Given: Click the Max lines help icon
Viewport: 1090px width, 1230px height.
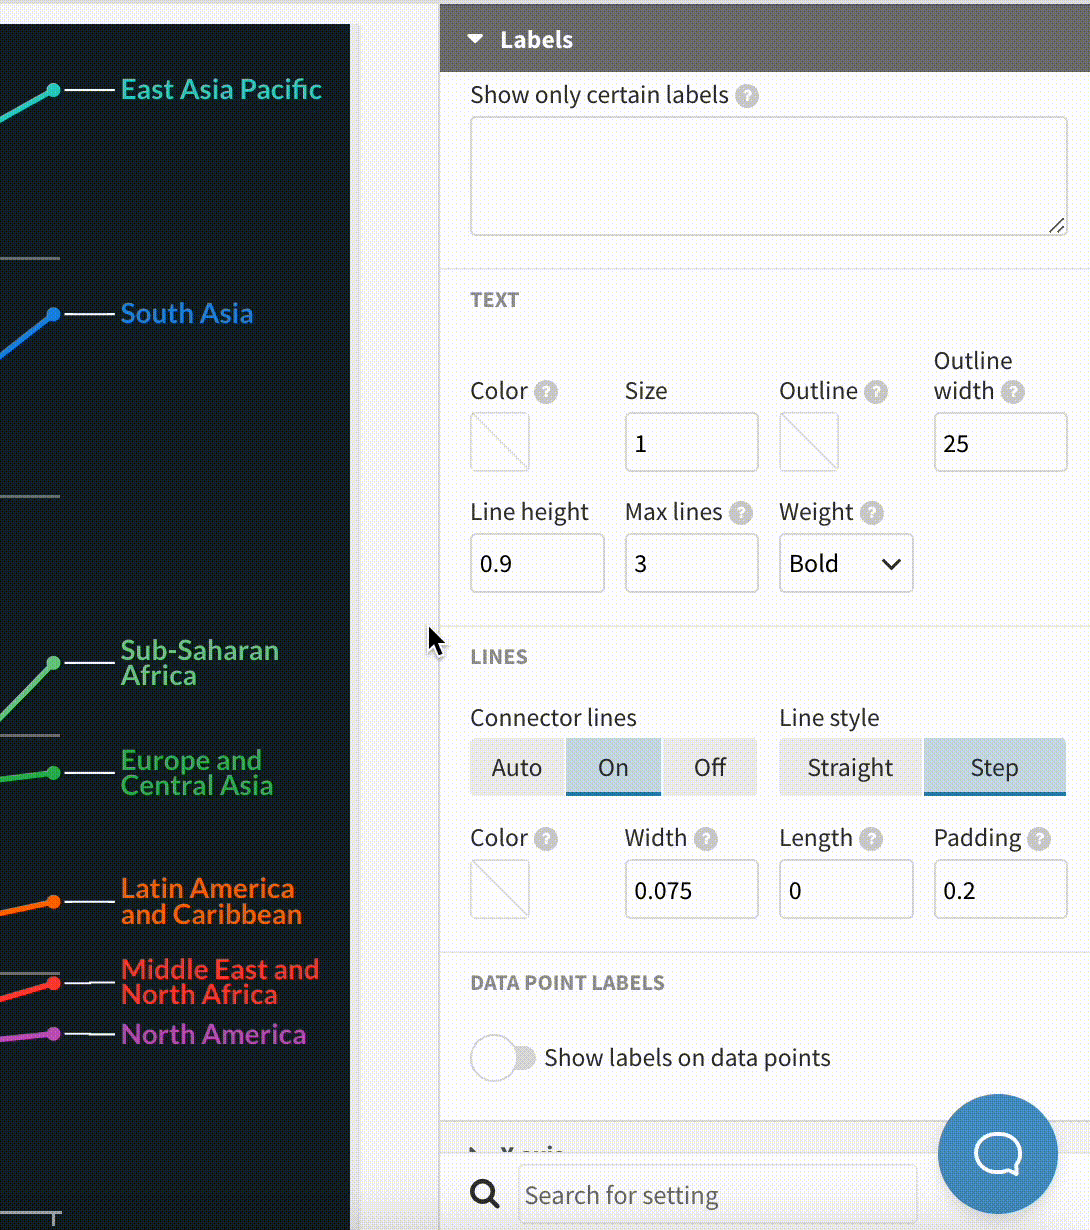Looking at the screenshot, I should coord(740,513).
